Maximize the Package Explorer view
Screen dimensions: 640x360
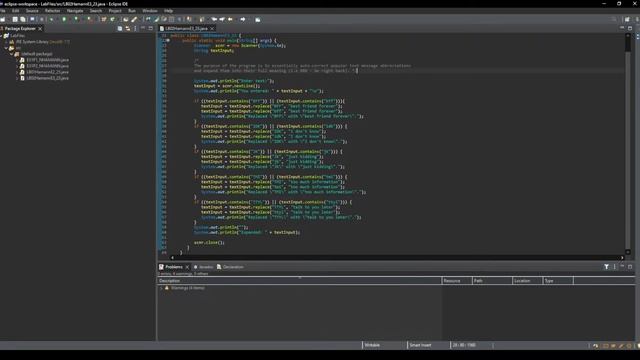tap(151, 28)
